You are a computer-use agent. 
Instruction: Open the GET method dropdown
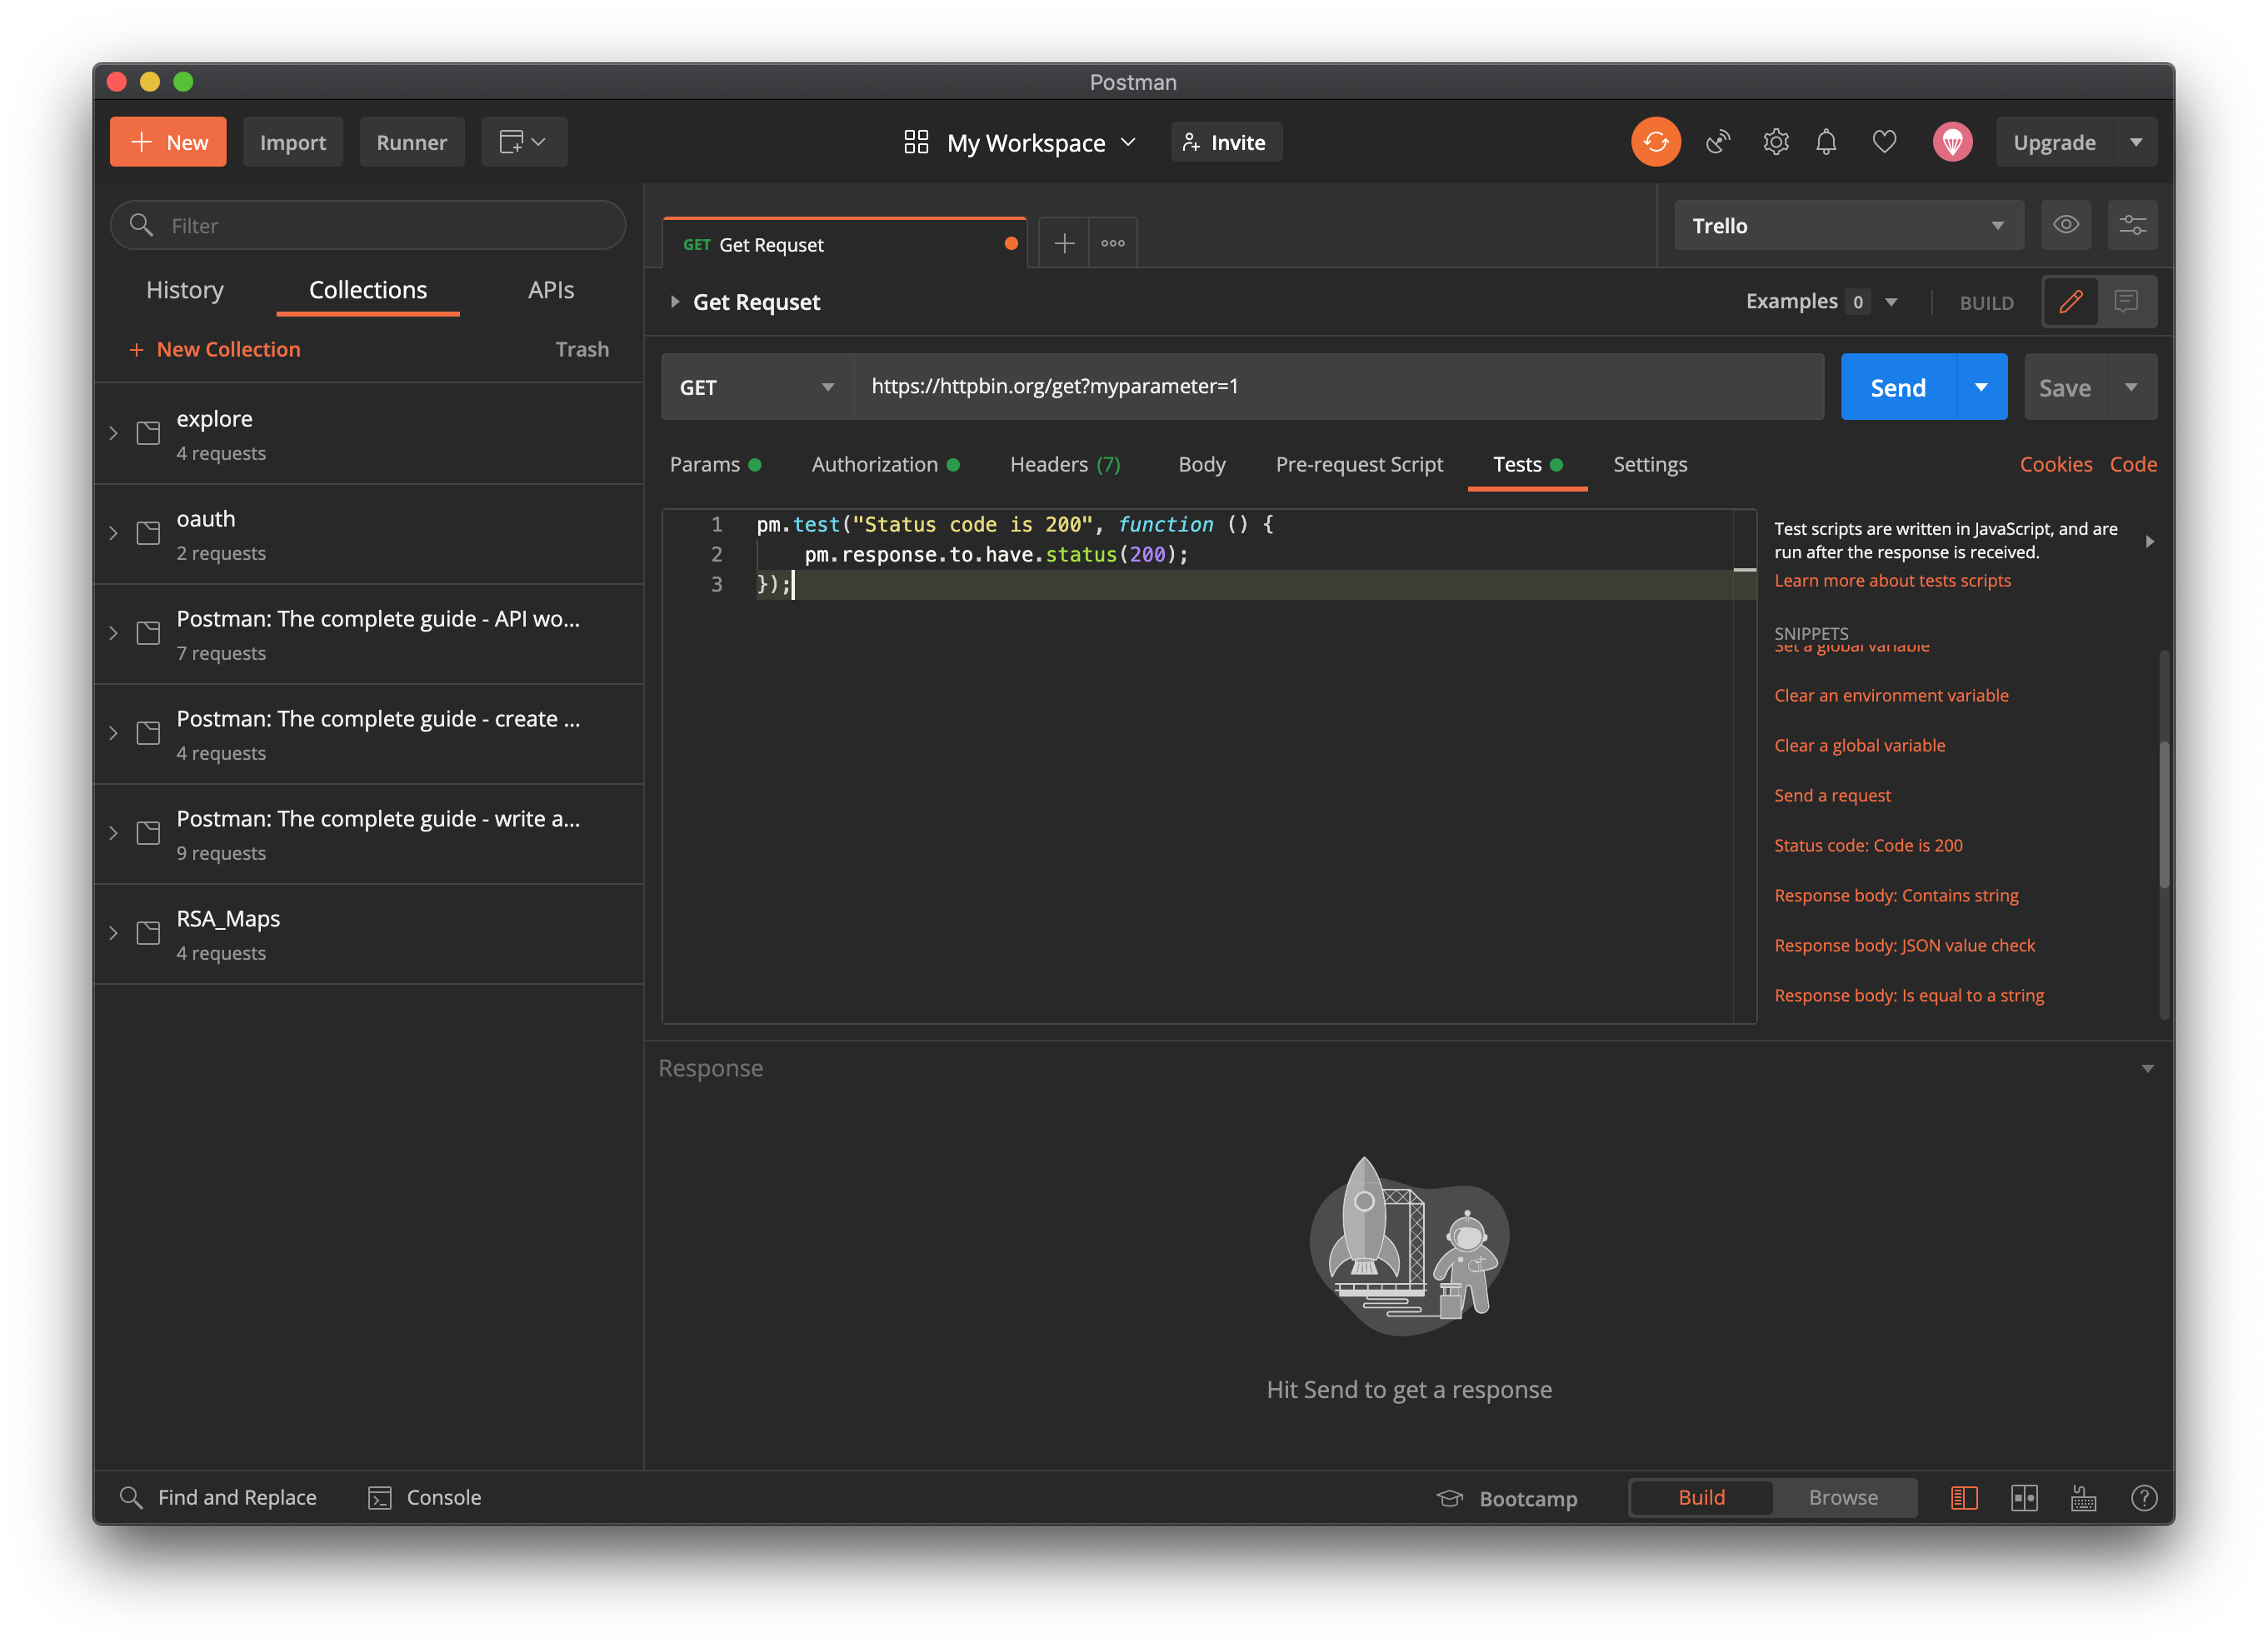click(x=757, y=387)
